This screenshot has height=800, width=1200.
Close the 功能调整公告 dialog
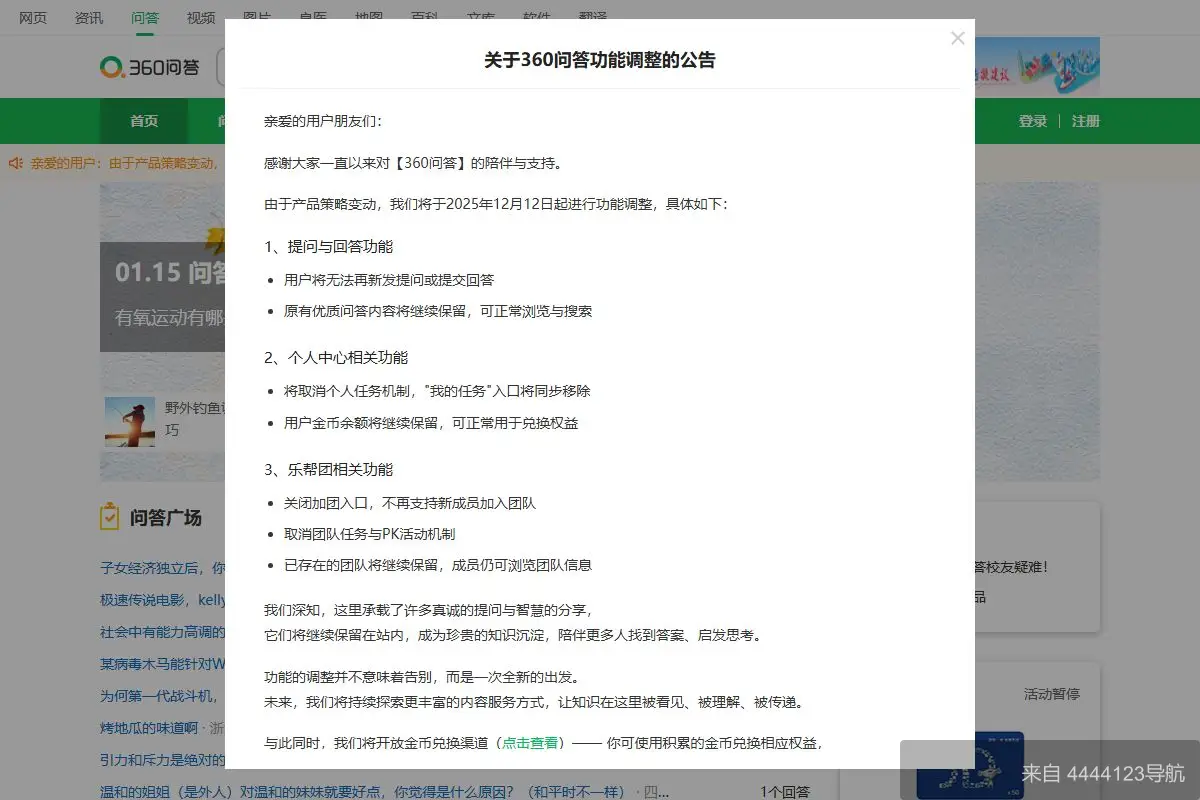point(957,38)
